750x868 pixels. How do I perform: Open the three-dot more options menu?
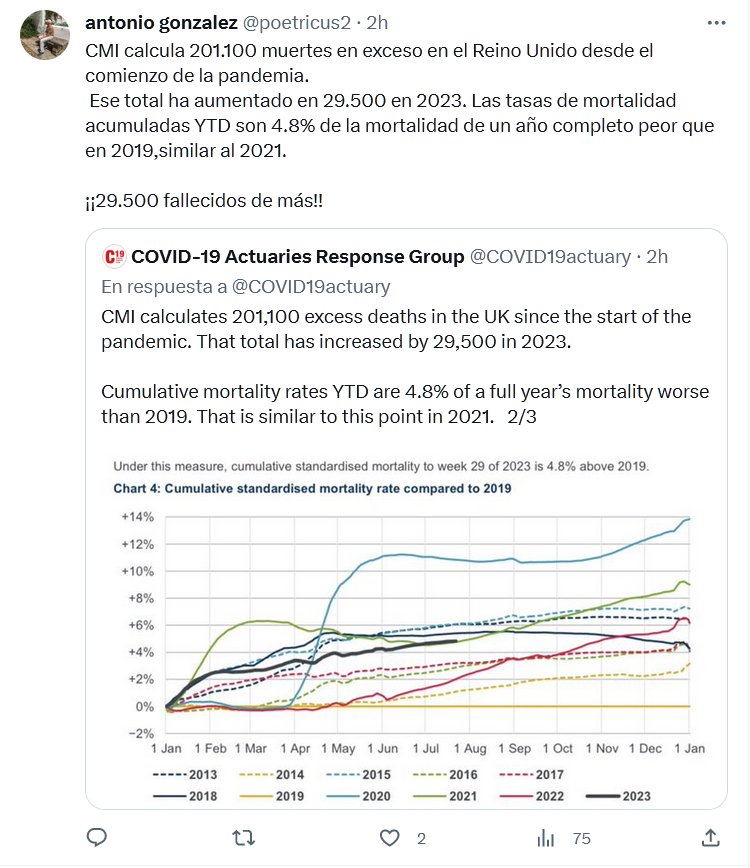point(717,22)
